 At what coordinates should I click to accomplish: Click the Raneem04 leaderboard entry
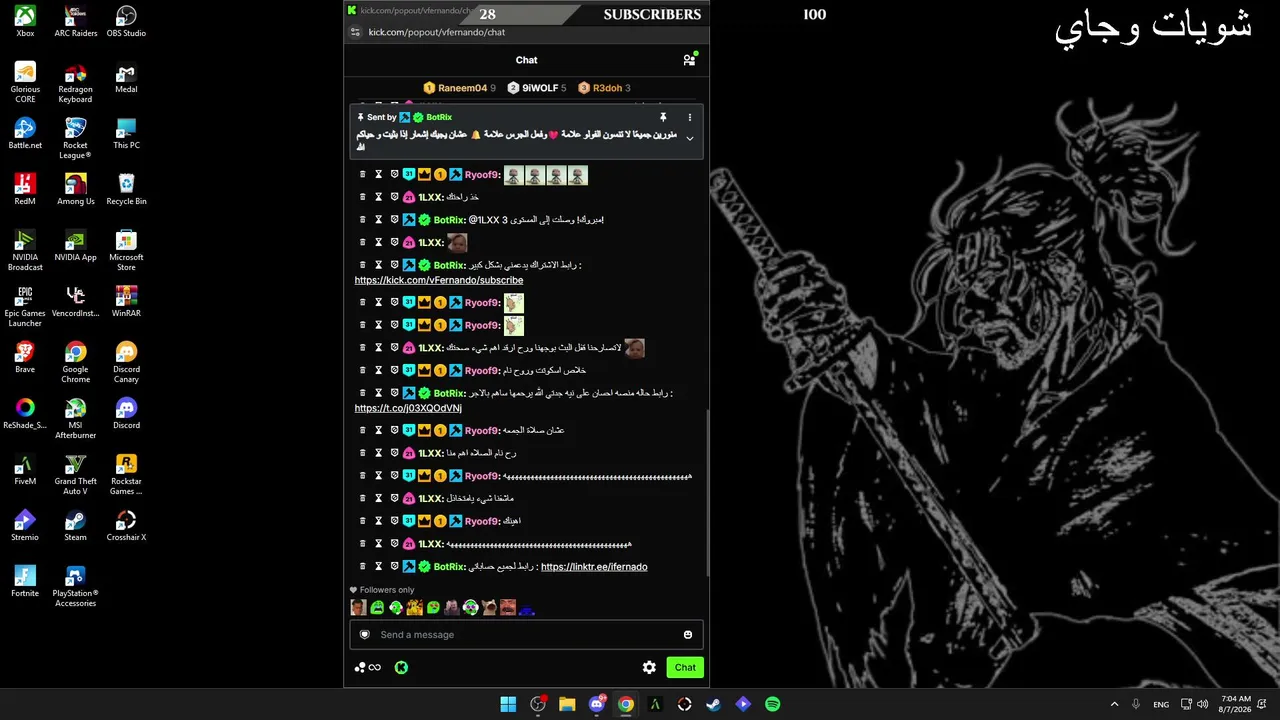460,88
